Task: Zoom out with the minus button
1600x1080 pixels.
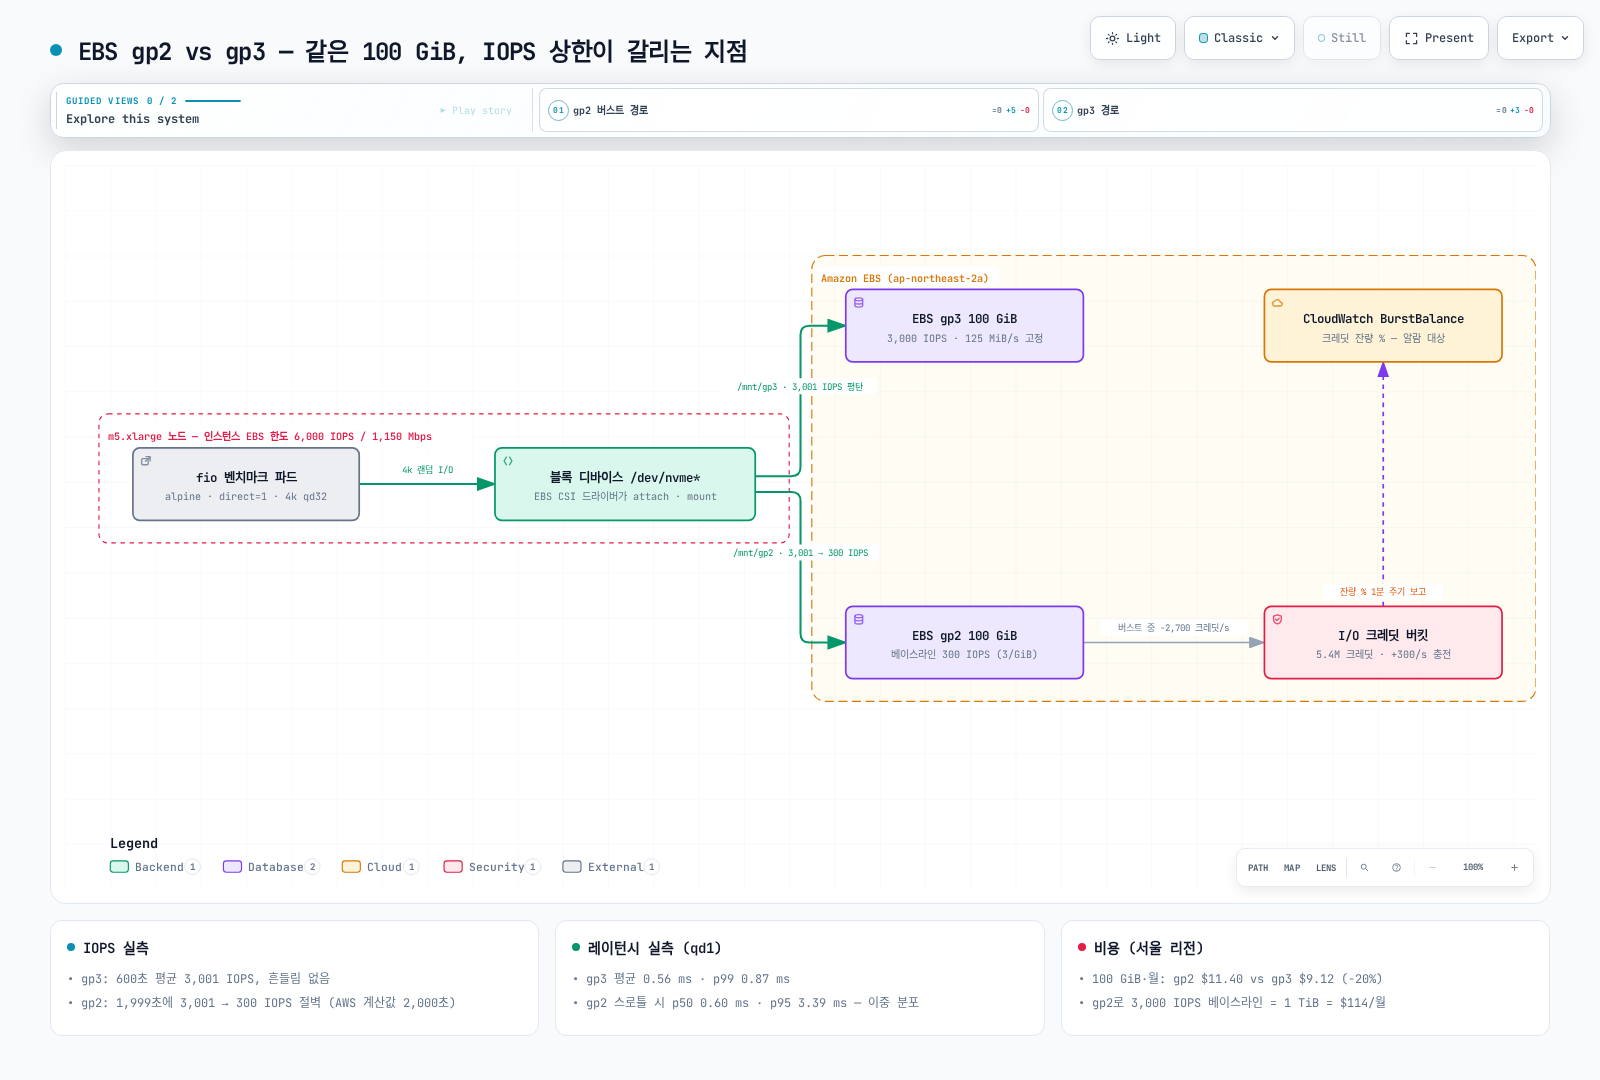Action: tap(1432, 868)
